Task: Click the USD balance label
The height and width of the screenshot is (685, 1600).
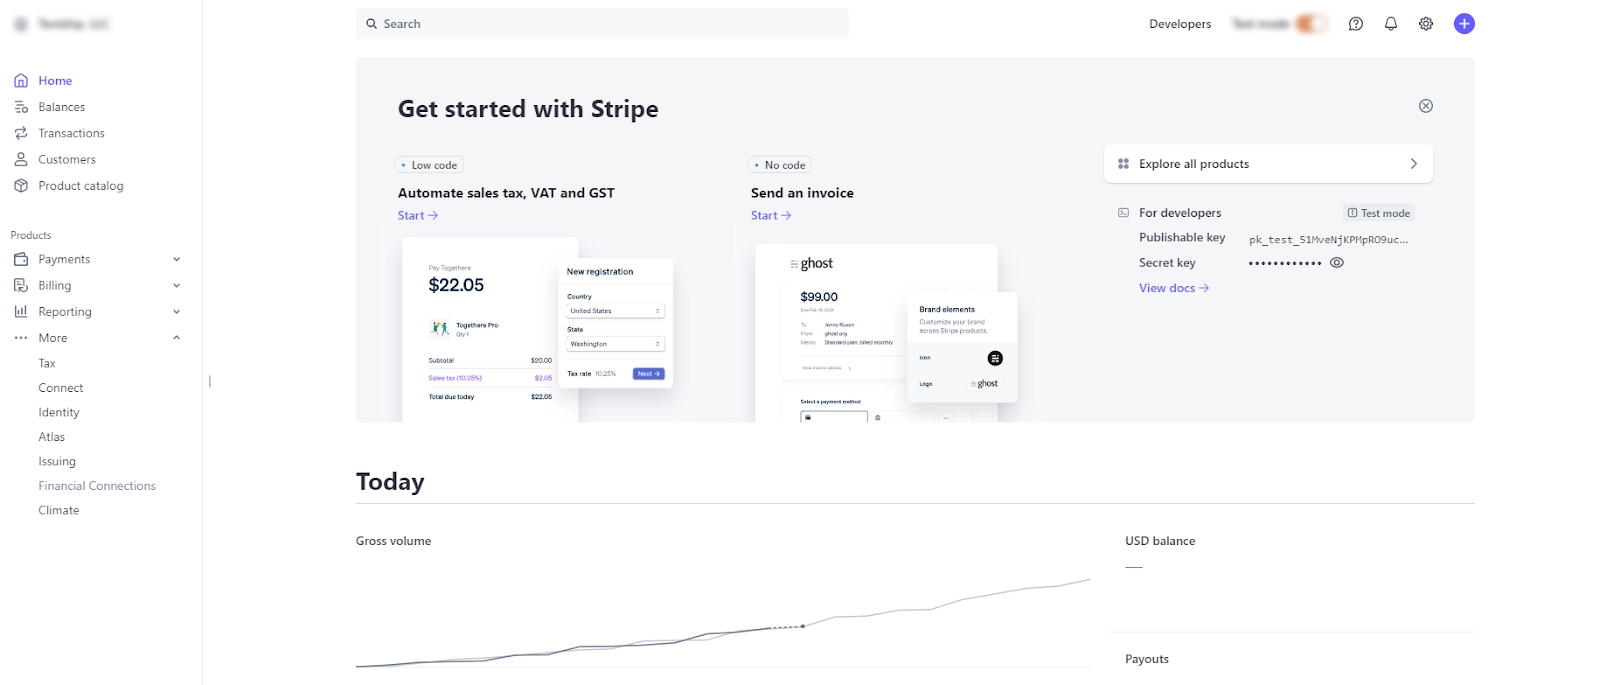Action: pos(1160,541)
